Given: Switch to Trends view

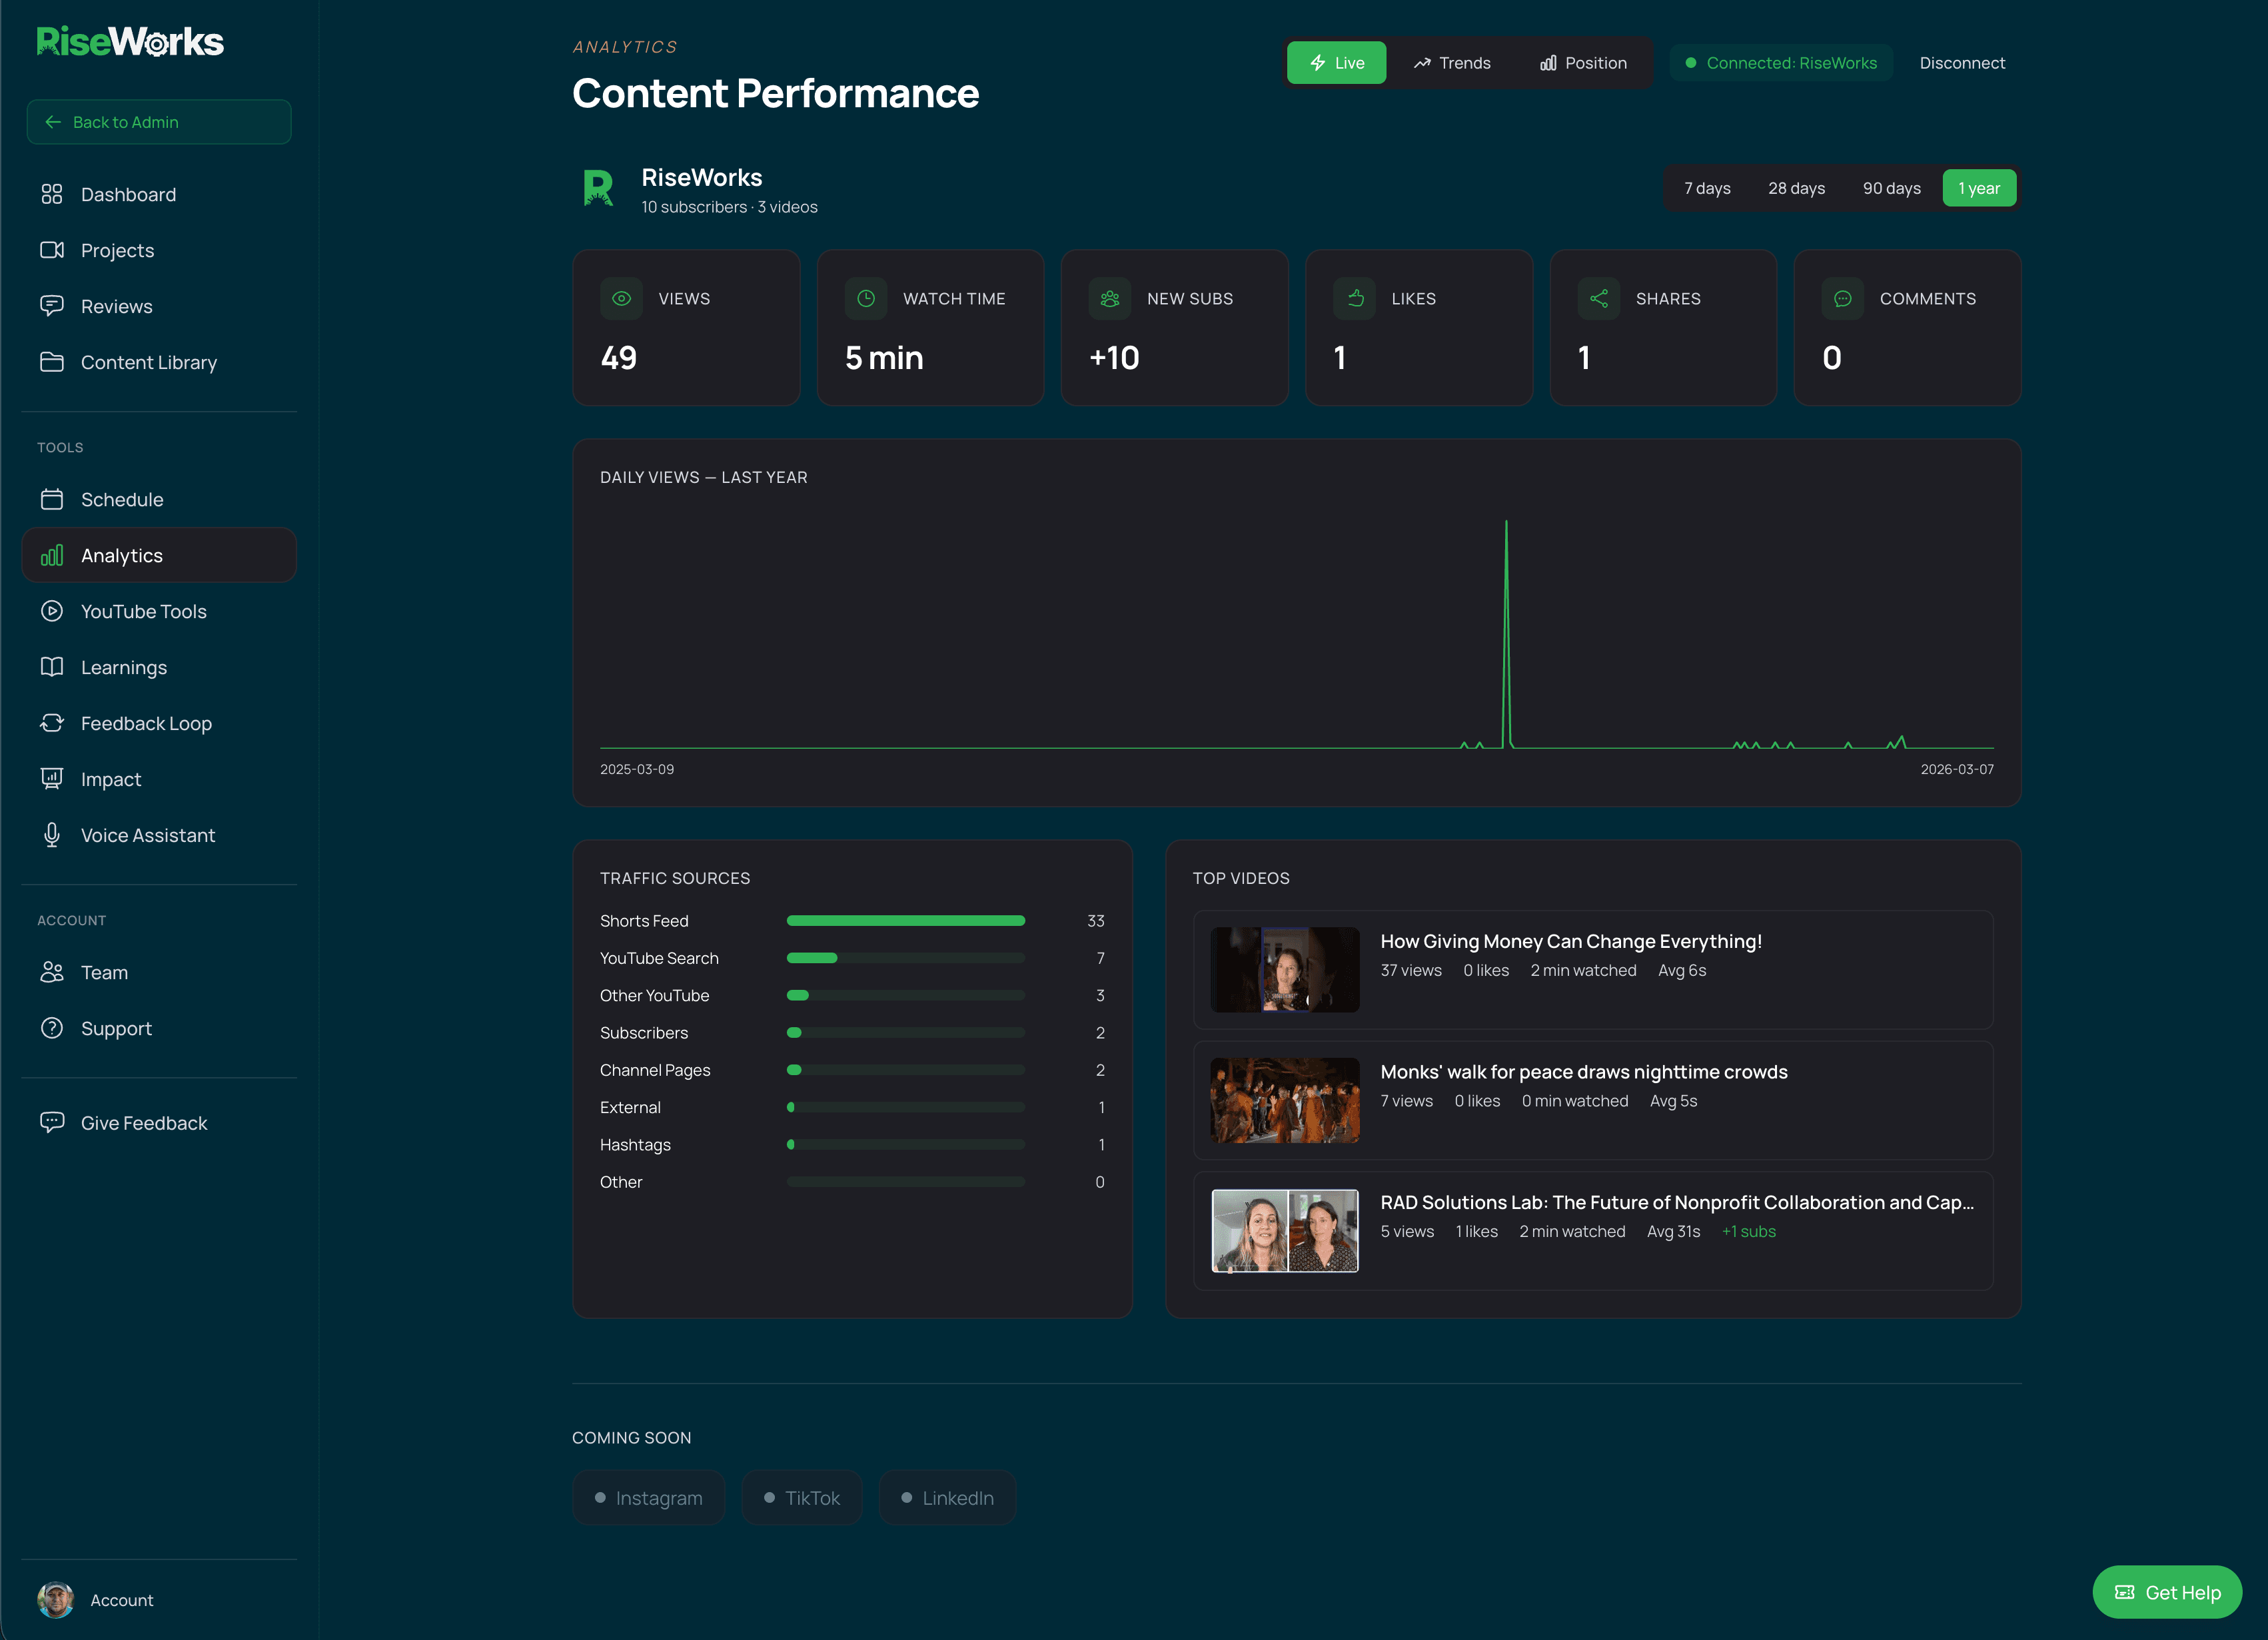Looking at the screenshot, I should (1453, 62).
